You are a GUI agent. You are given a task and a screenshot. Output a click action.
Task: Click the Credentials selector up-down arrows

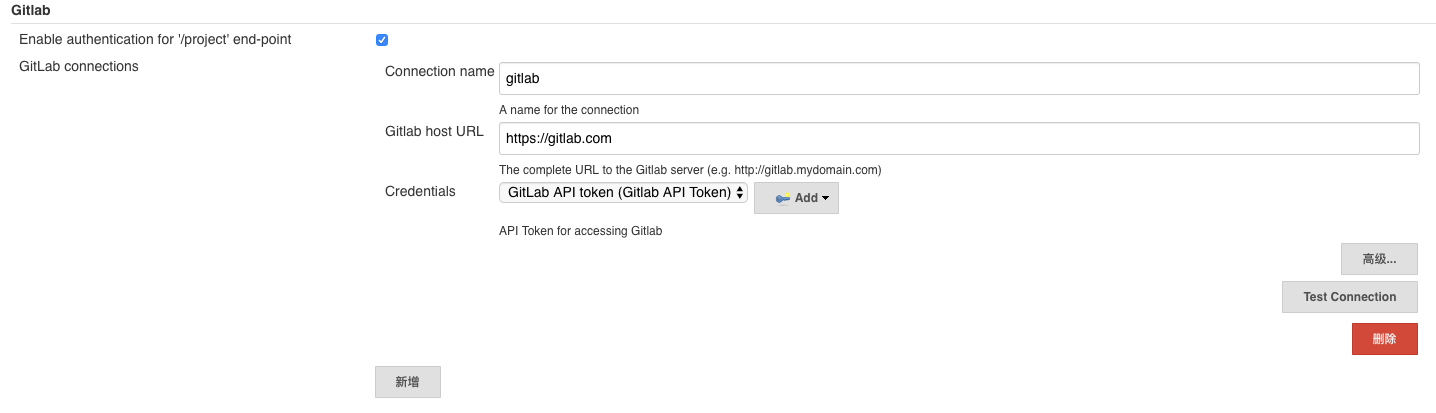click(x=740, y=193)
